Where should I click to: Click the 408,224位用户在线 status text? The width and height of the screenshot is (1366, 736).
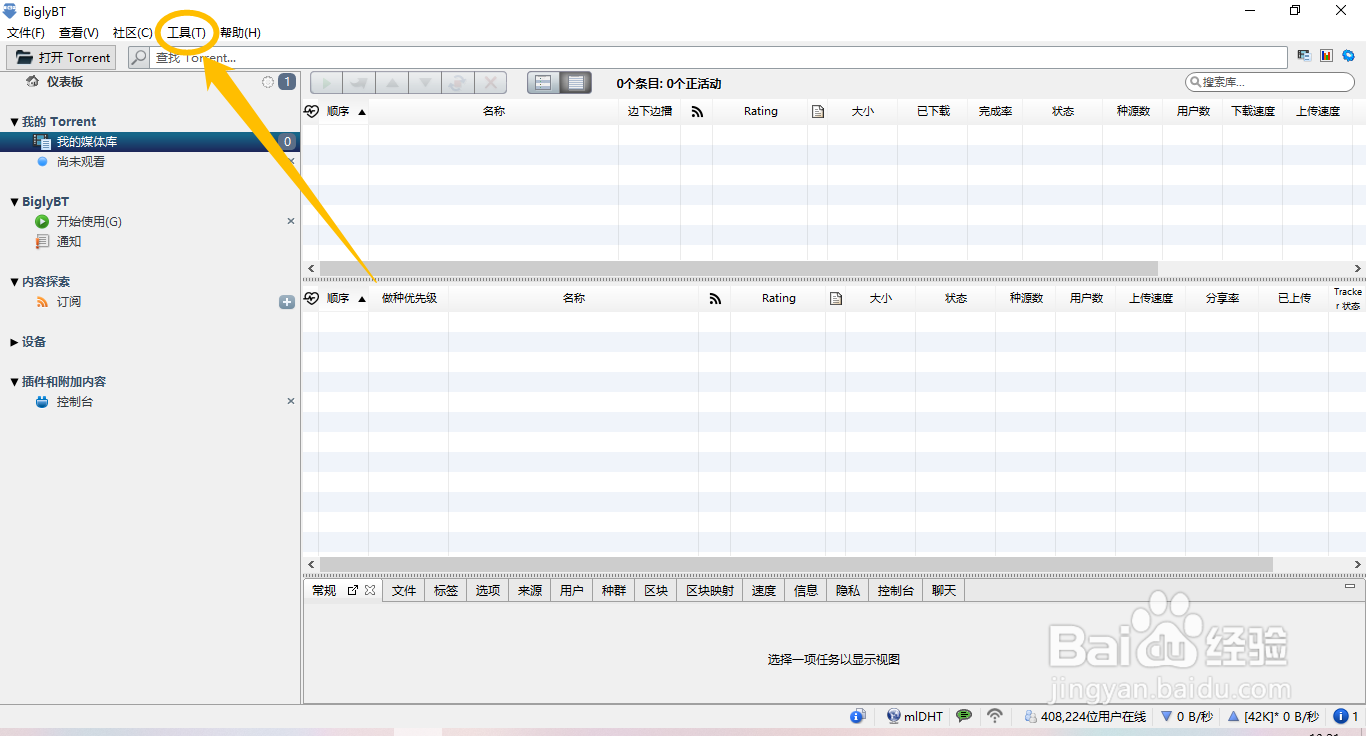point(1093,717)
